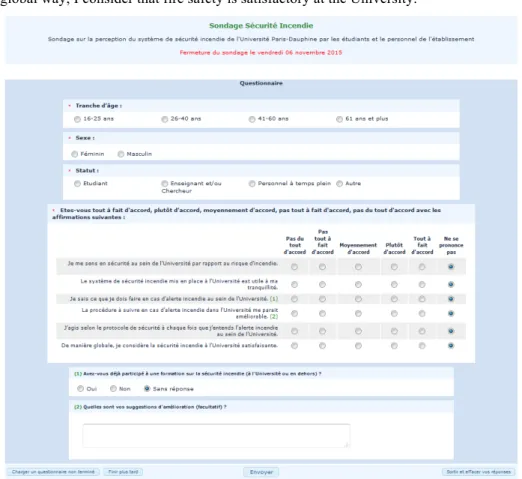
Task: Answer Non to fire safety training question
Action: tap(113, 389)
